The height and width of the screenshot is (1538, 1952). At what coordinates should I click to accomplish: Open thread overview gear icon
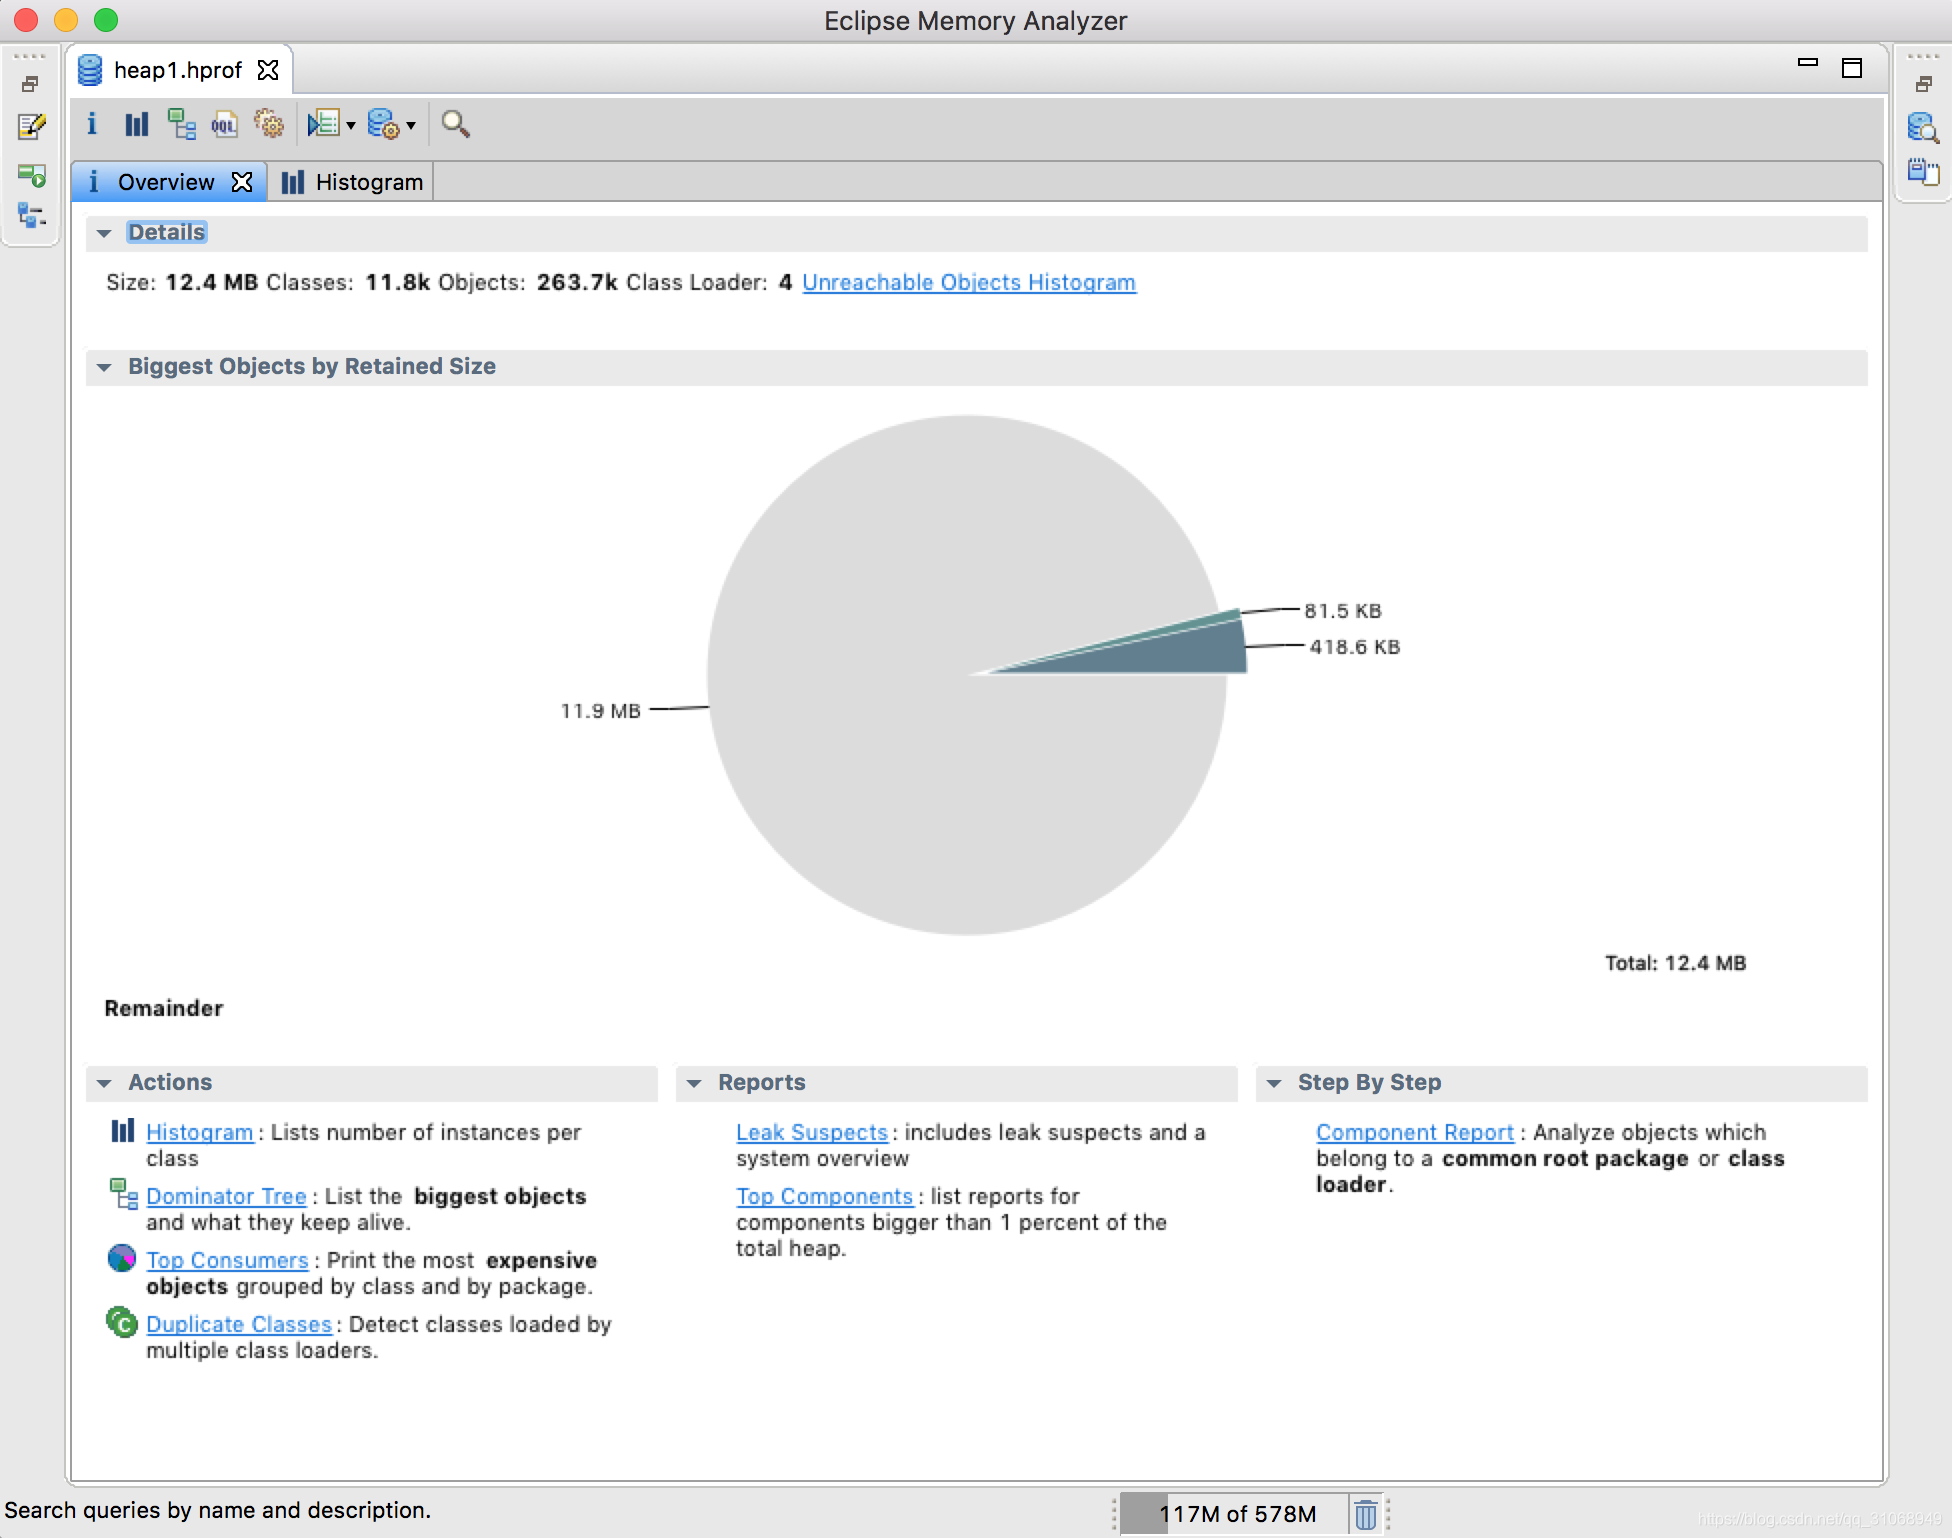click(x=268, y=124)
